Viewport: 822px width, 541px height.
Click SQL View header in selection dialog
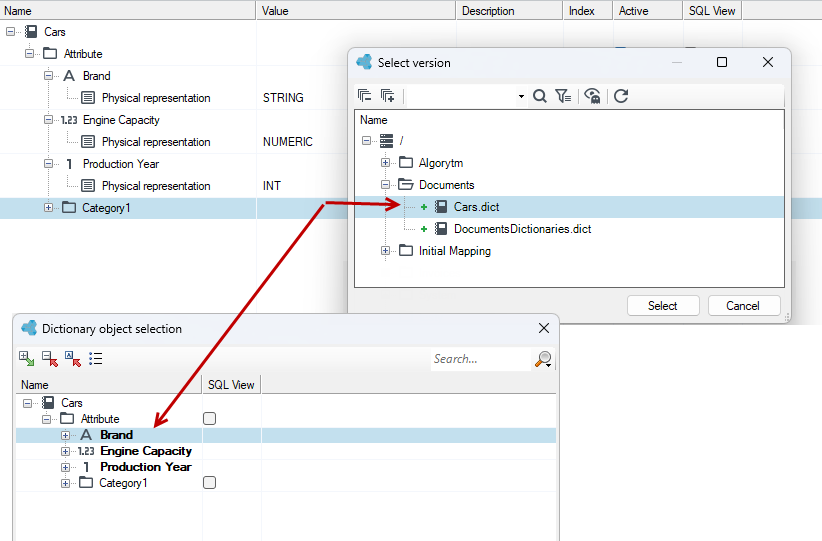tap(231, 385)
